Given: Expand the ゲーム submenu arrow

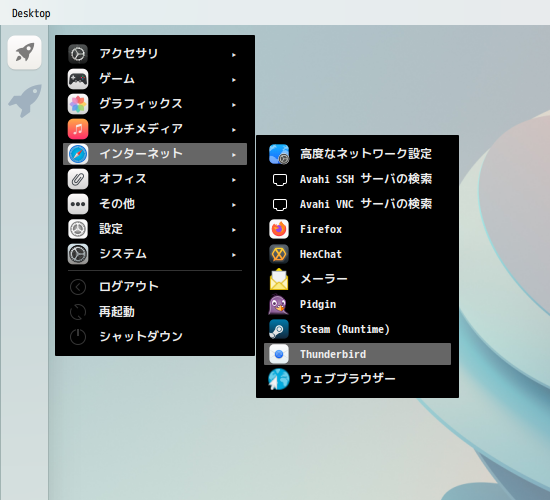Looking at the screenshot, I should point(234,80).
